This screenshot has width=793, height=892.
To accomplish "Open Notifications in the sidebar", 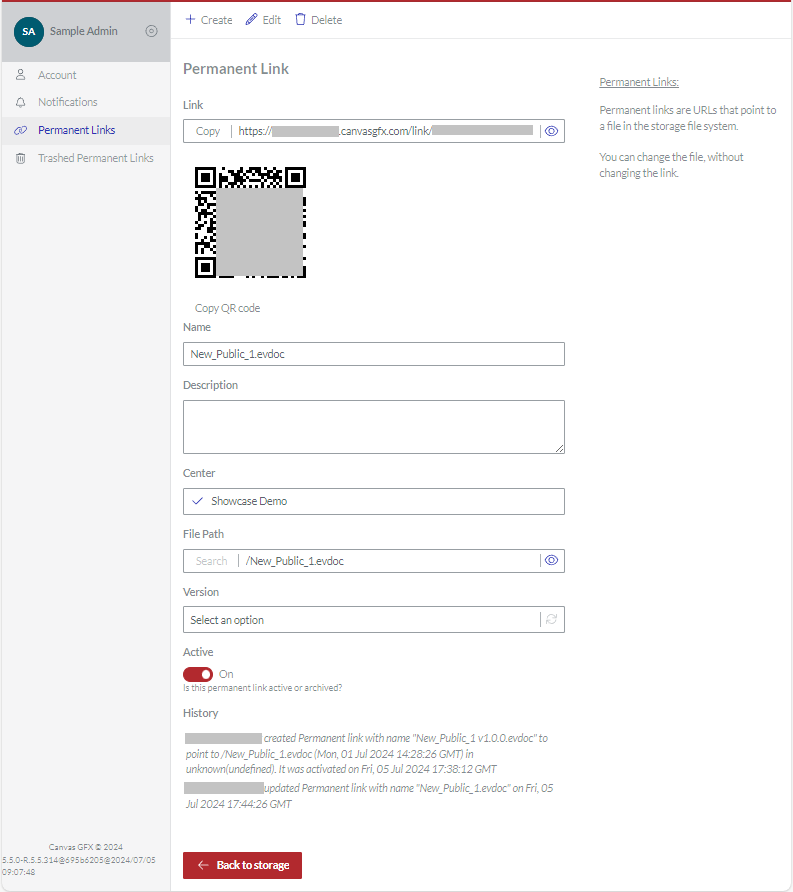I will click(86, 102).
